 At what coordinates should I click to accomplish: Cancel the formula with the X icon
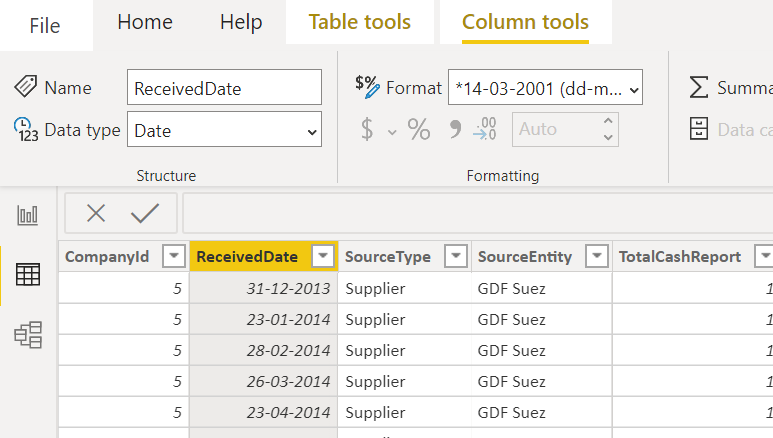click(96, 214)
